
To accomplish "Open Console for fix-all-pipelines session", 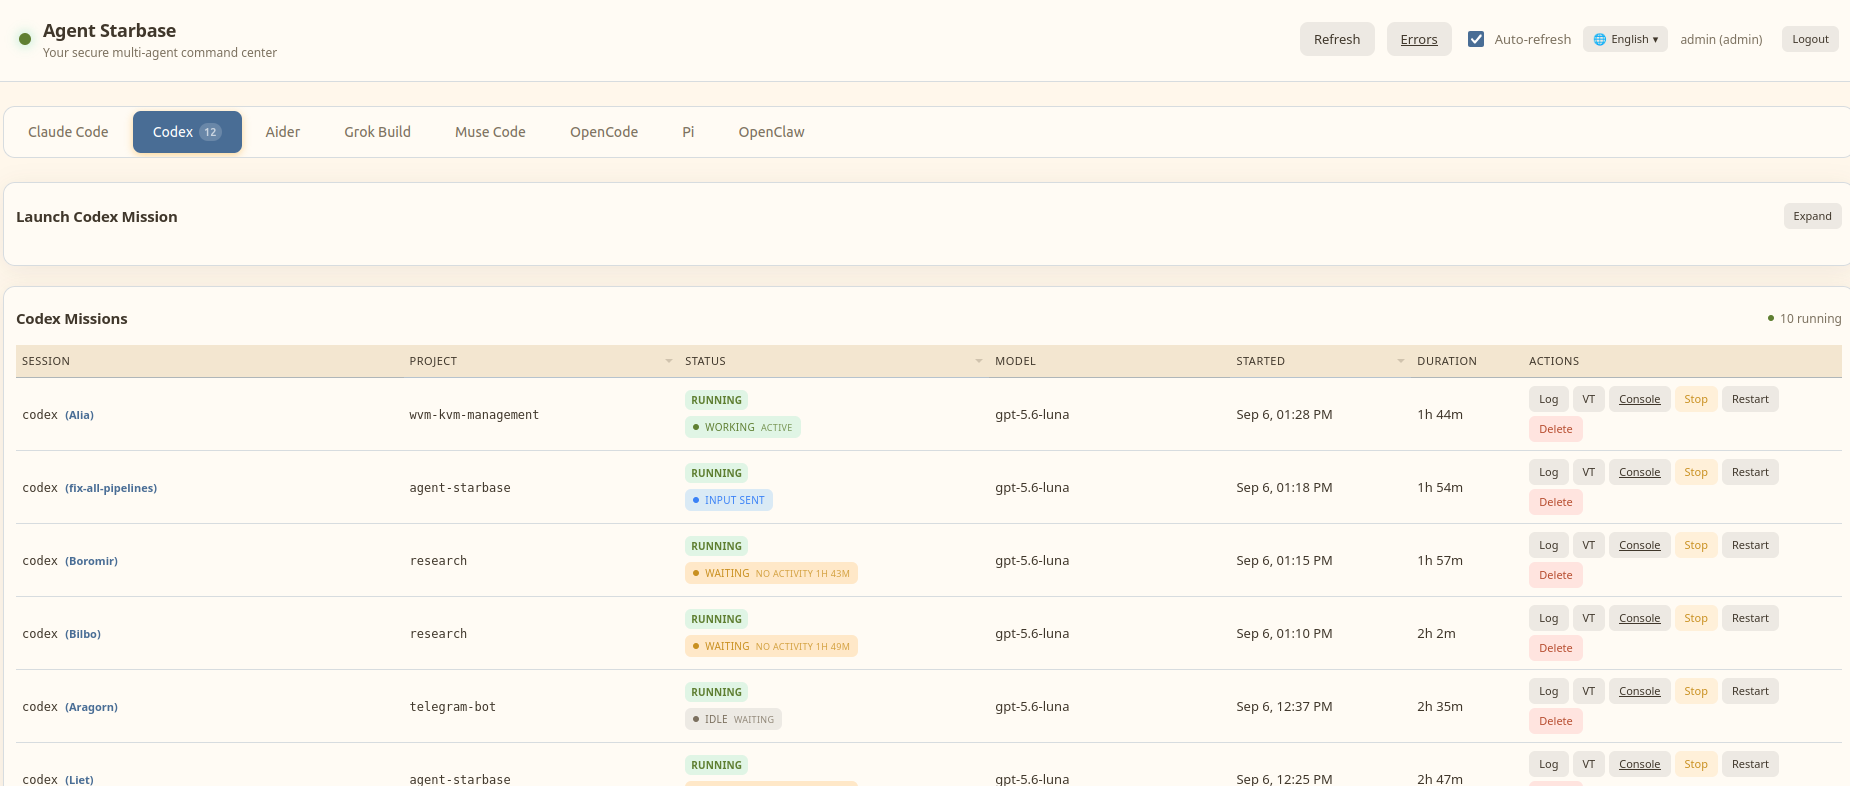I will [x=1639, y=472].
